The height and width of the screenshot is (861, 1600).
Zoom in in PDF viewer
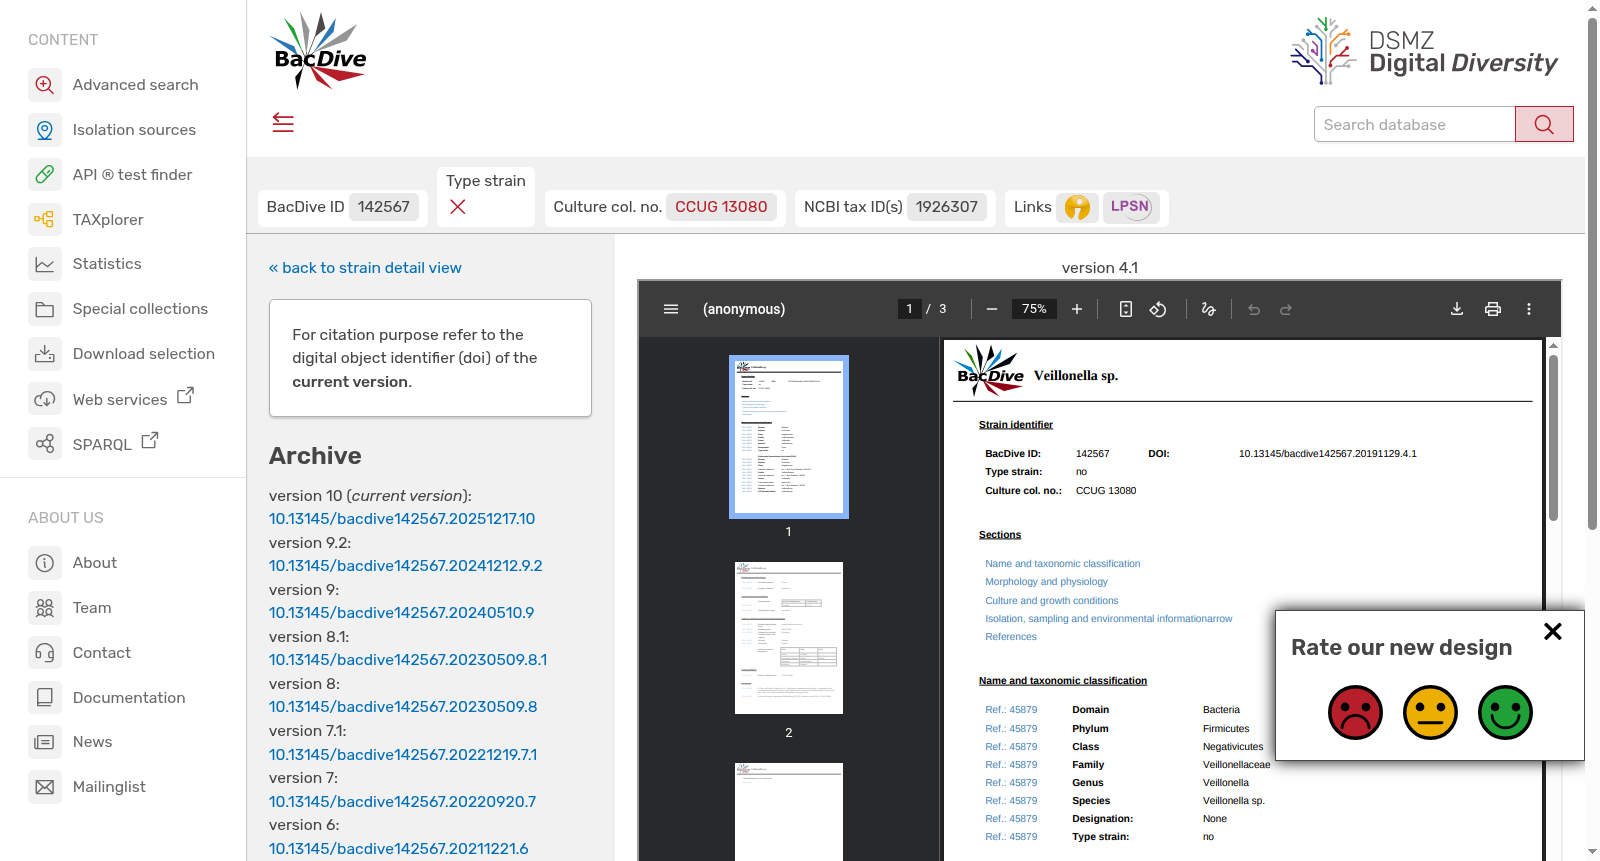[1077, 309]
